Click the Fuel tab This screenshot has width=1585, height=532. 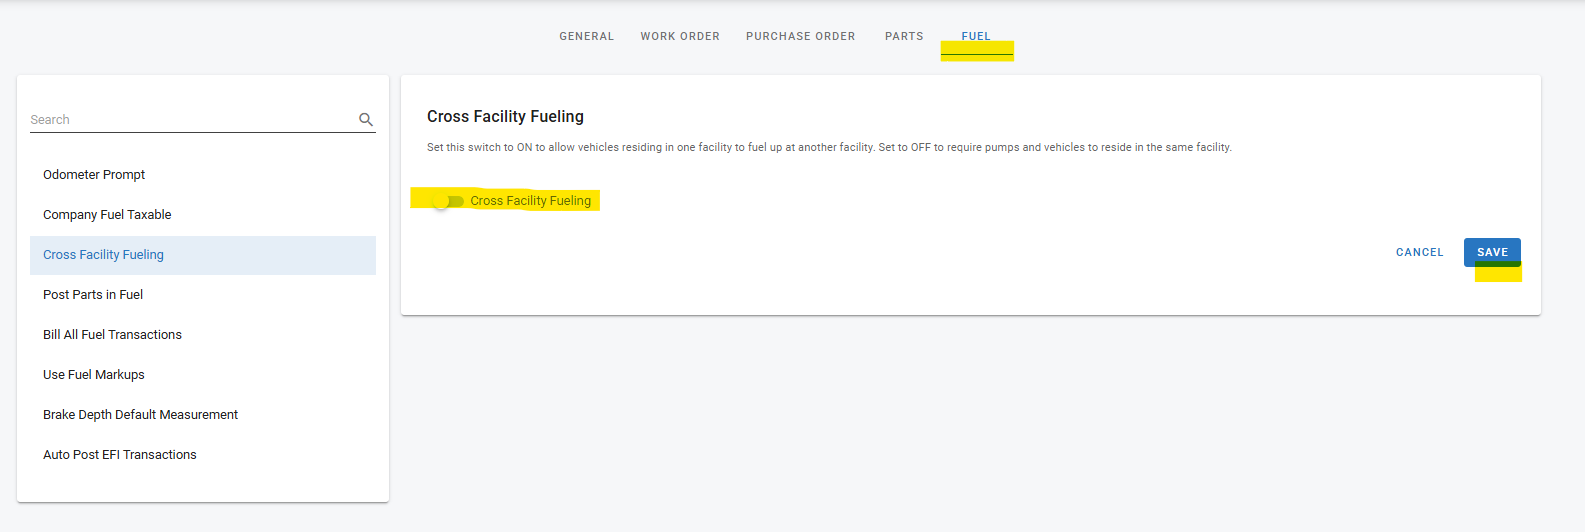(x=976, y=36)
